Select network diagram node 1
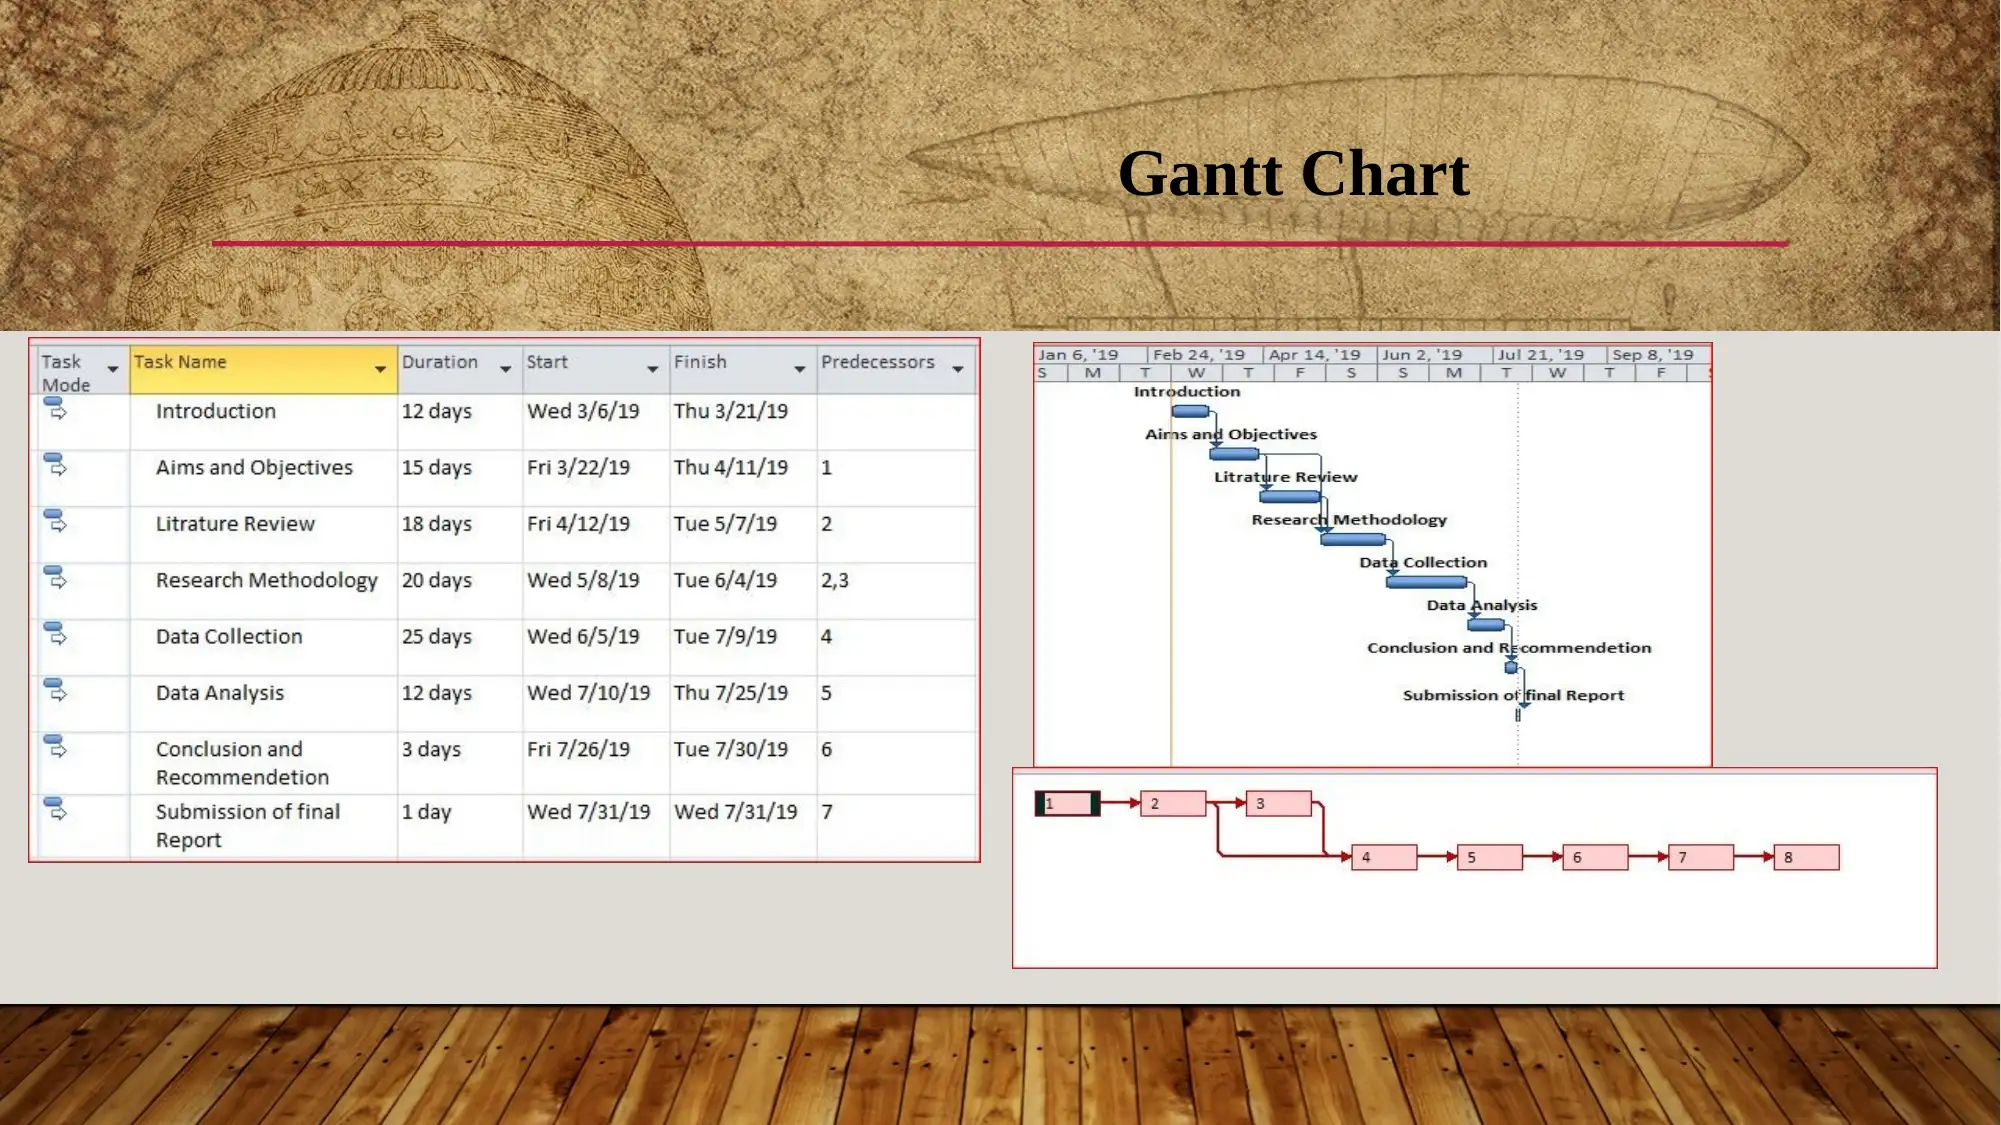This screenshot has height=1125, width=2001. [1068, 803]
